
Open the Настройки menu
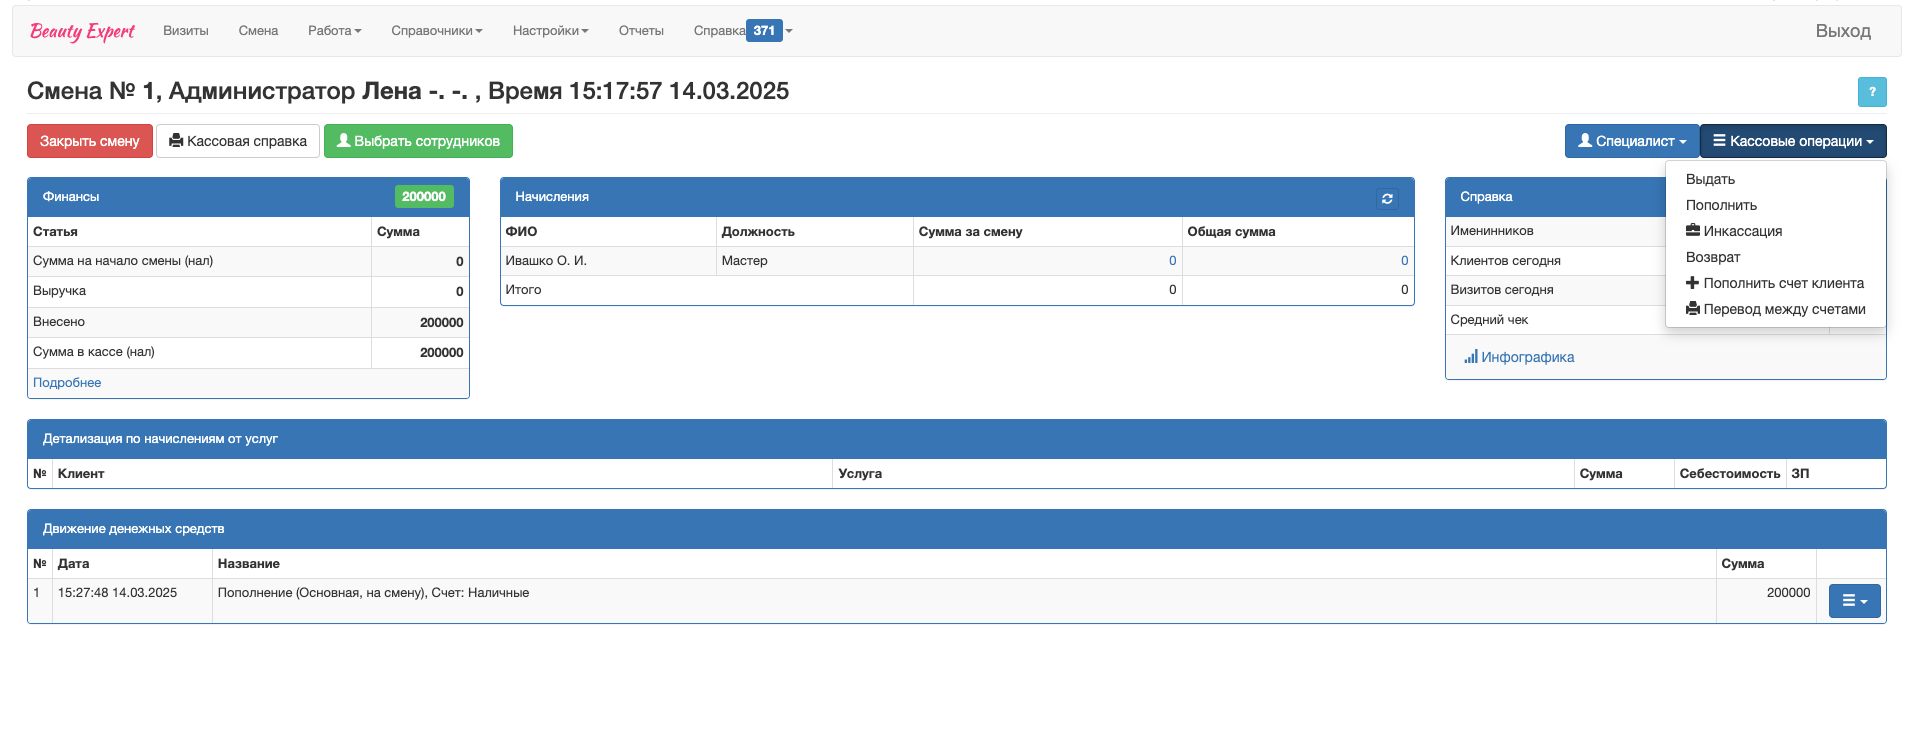[x=550, y=31]
